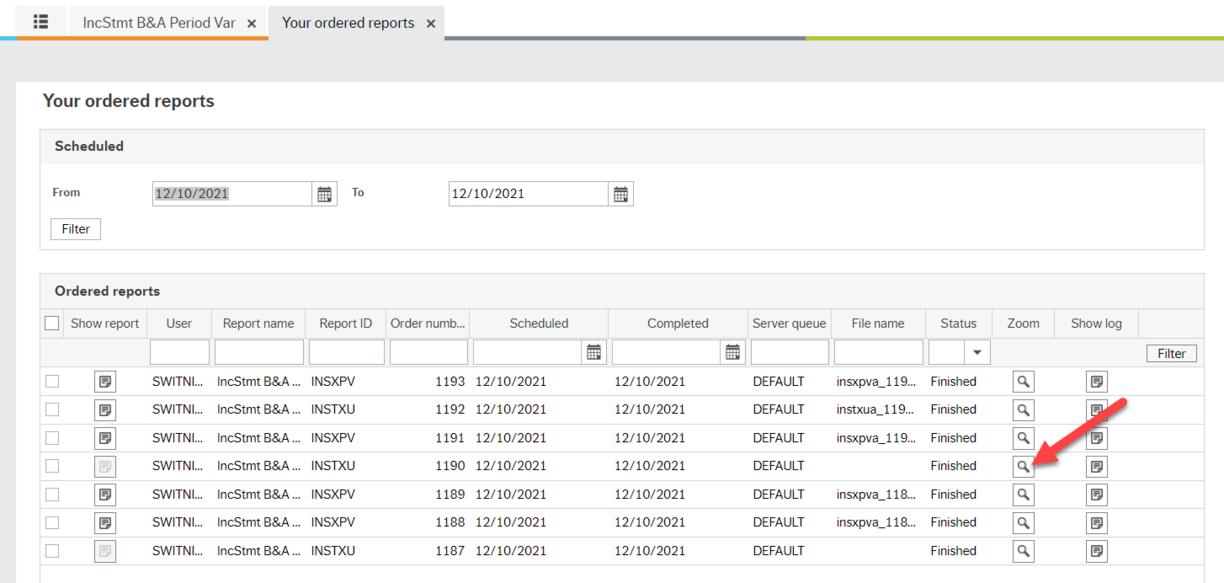The height and width of the screenshot is (583, 1224).
Task: Click inside the User filter input field
Action: coord(179,352)
